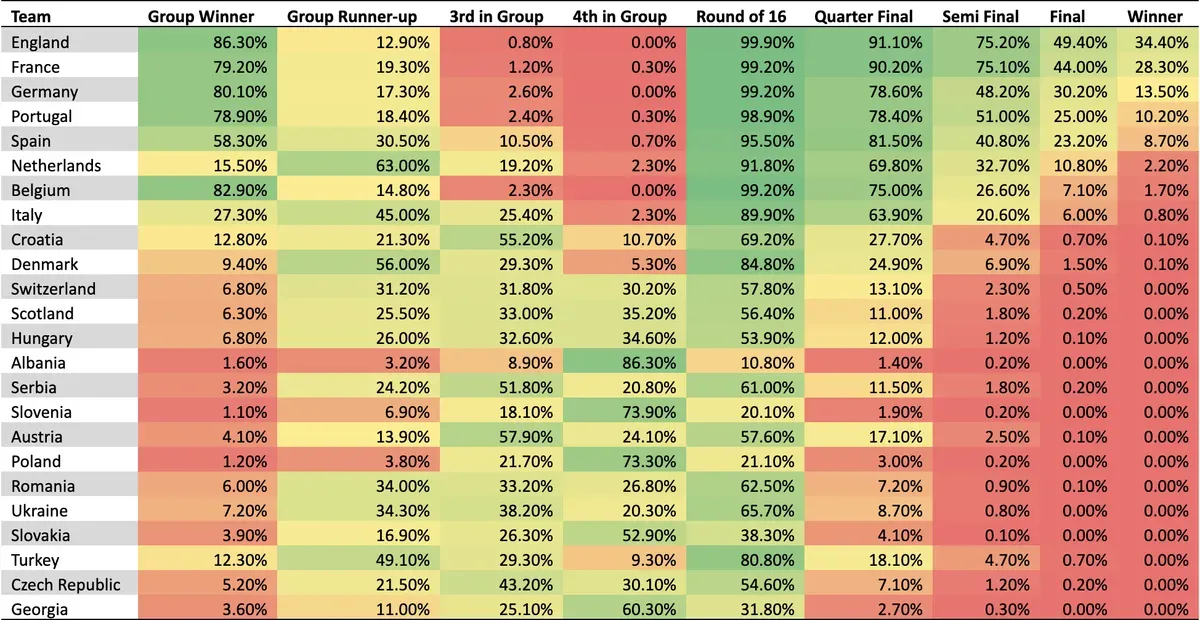The image size is (1200, 620).
Task: Select the England team name cell
Action: pyautogui.click(x=40, y=42)
